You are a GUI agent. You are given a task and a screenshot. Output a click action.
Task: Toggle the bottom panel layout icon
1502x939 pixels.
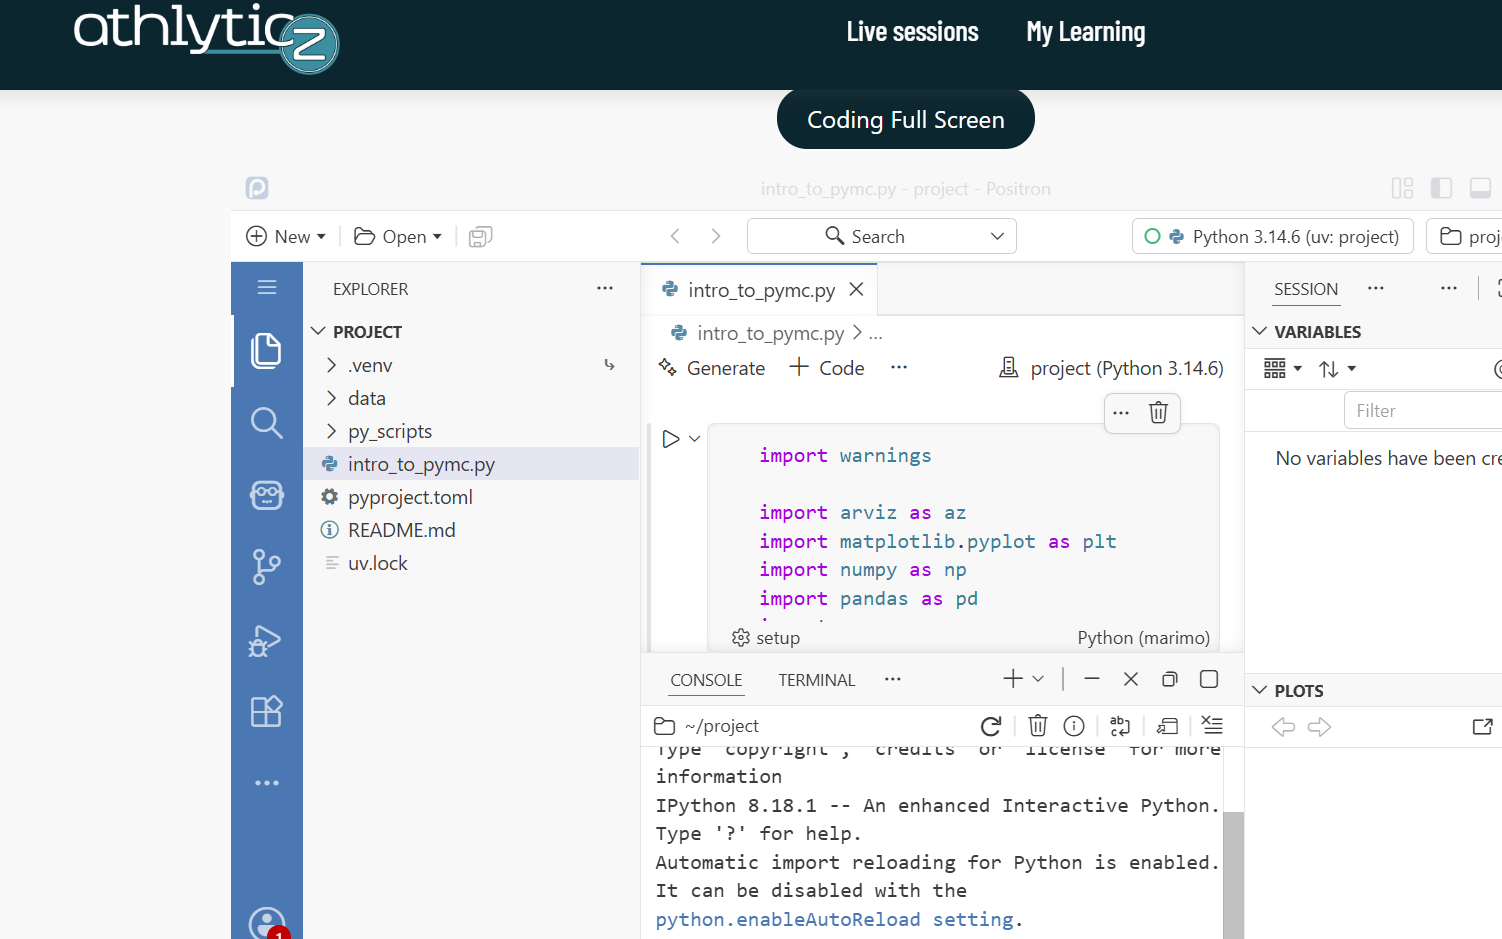pos(1480,188)
